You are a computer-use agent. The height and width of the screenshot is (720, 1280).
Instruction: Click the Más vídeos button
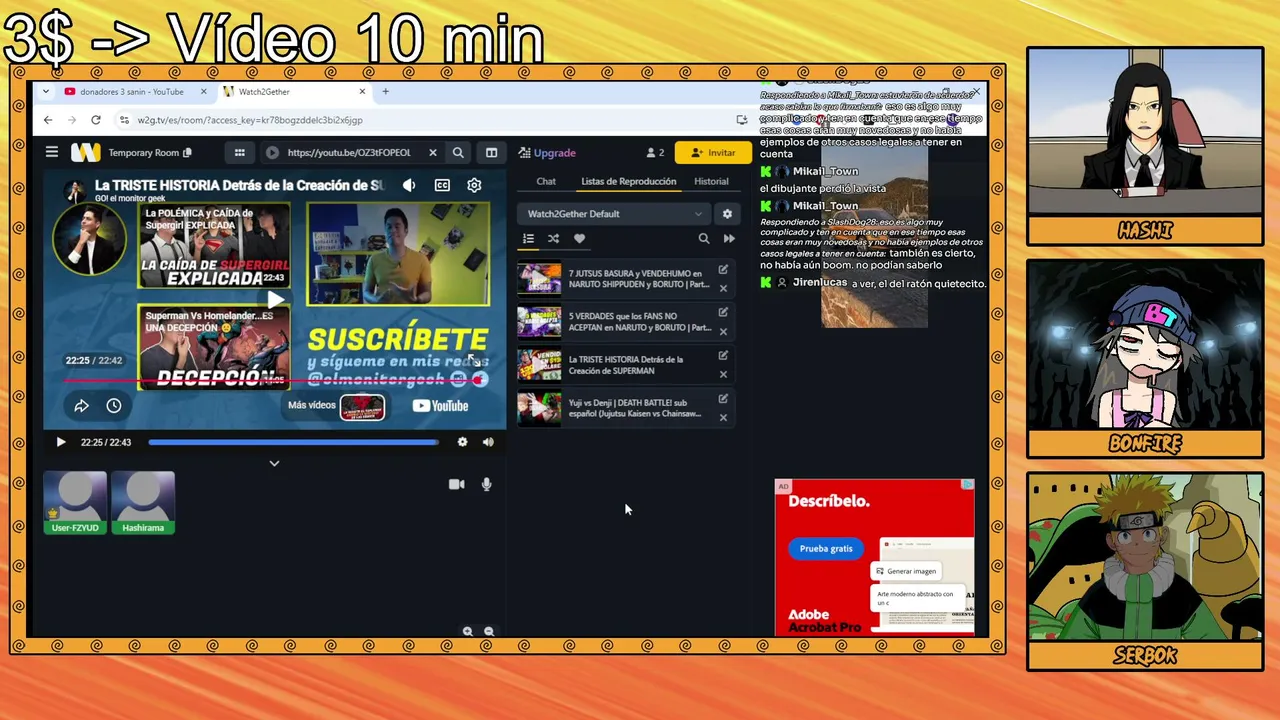click(336, 406)
